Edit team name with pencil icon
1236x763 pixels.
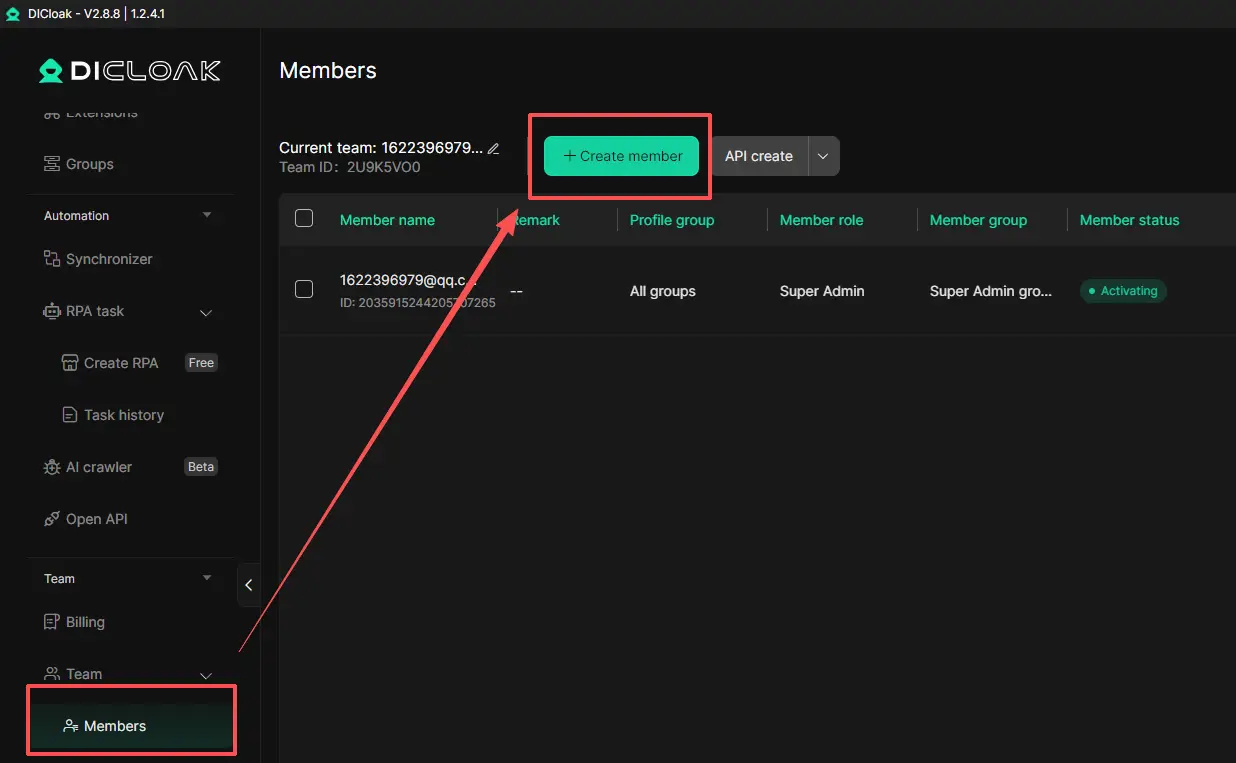pos(493,149)
